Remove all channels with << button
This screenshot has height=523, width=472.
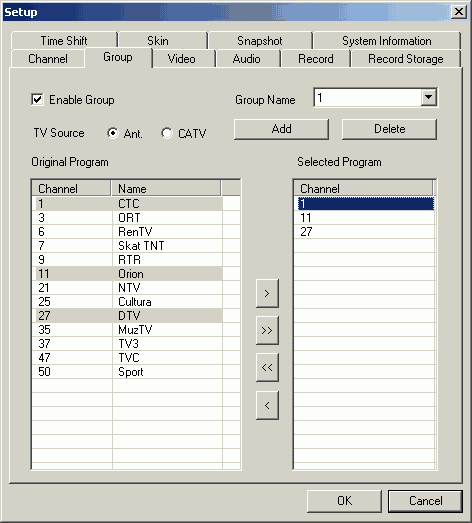(x=267, y=368)
